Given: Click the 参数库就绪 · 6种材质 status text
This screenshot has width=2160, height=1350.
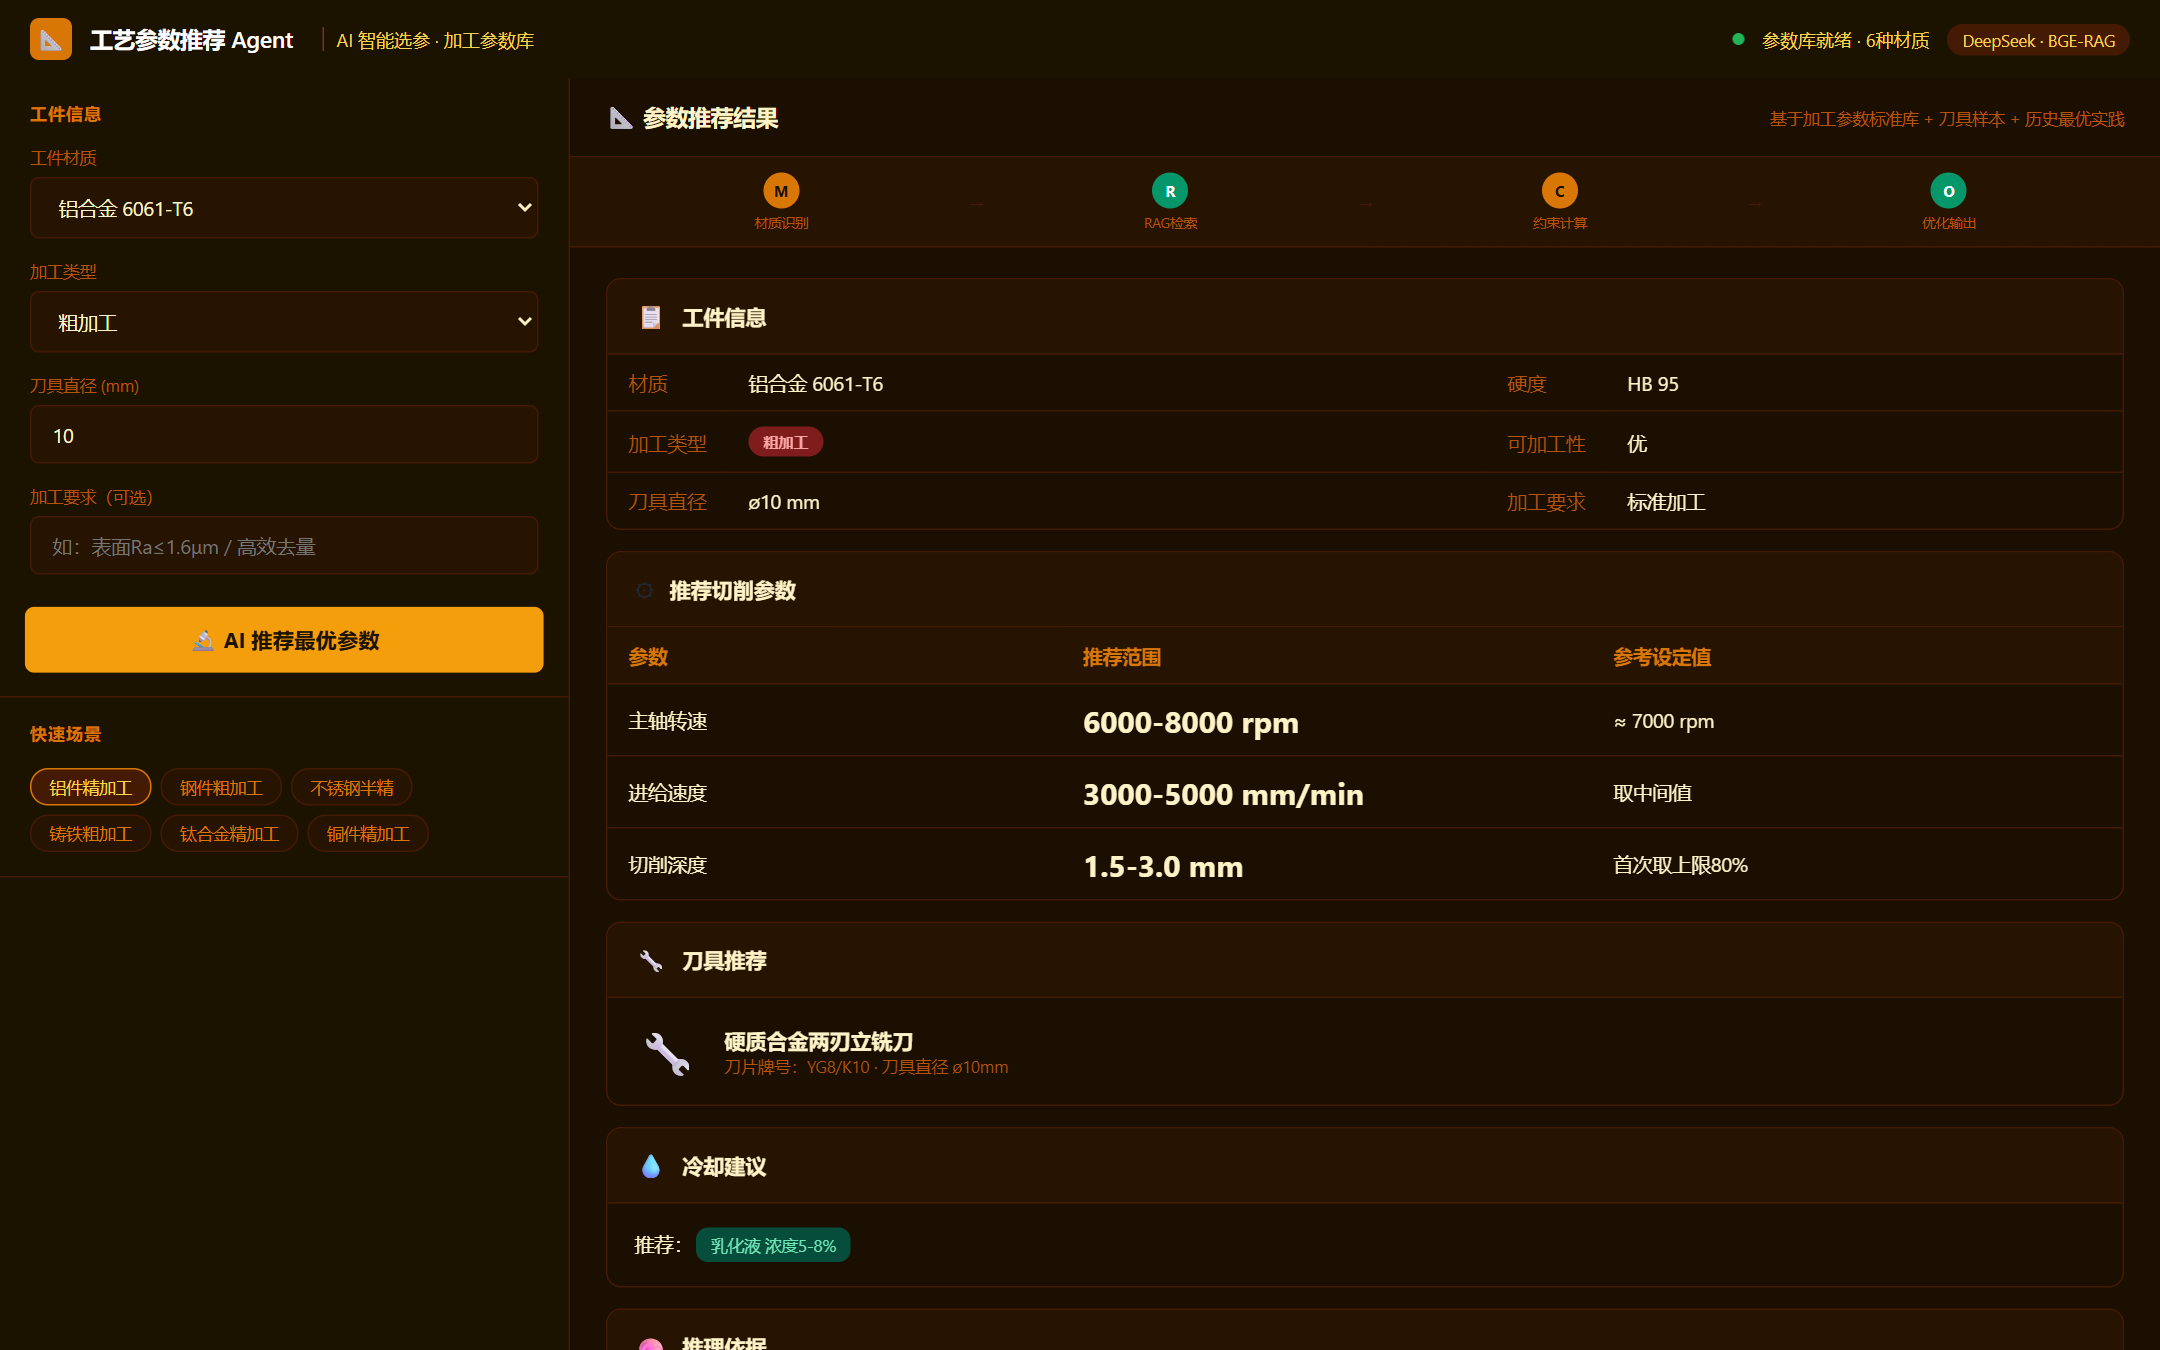Looking at the screenshot, I should point(1845,40).
